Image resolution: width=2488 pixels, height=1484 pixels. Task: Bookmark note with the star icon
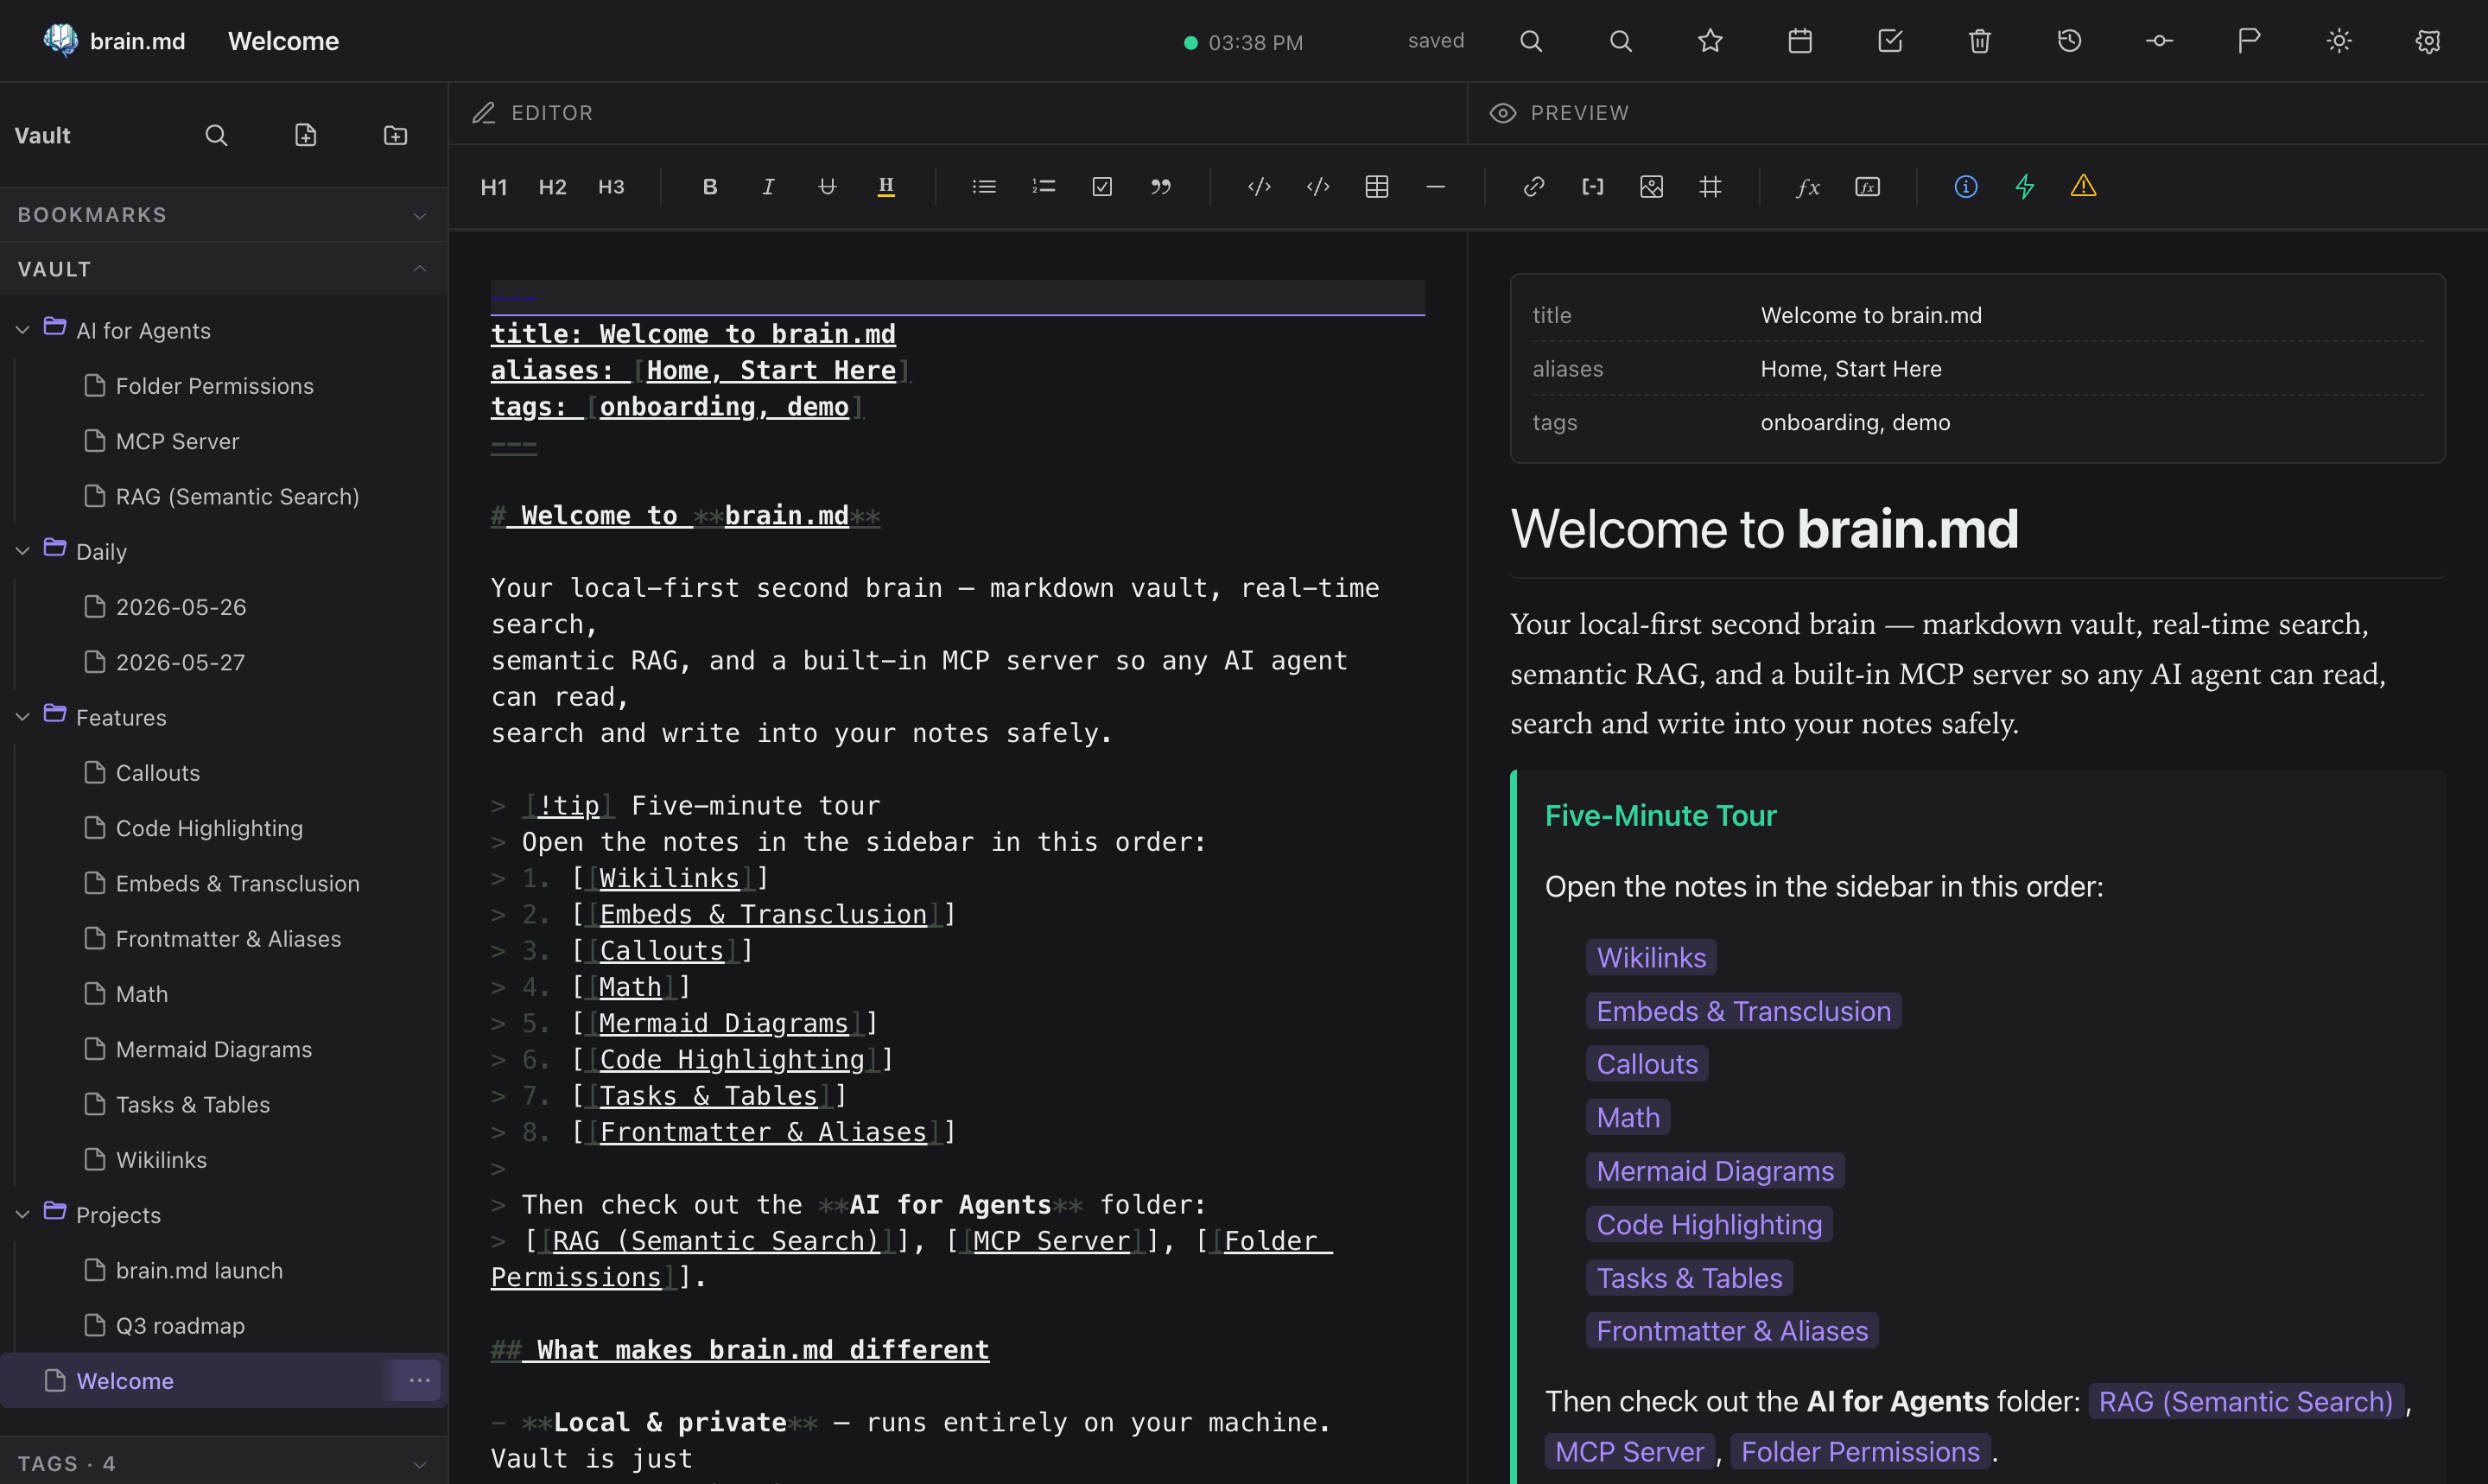click(1710, 41)
